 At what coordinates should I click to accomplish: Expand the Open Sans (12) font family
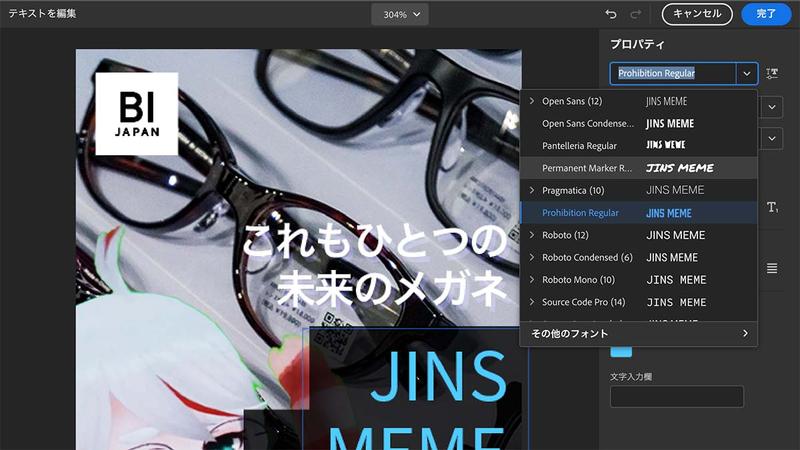pyautogui.click(x=532, y=101)
